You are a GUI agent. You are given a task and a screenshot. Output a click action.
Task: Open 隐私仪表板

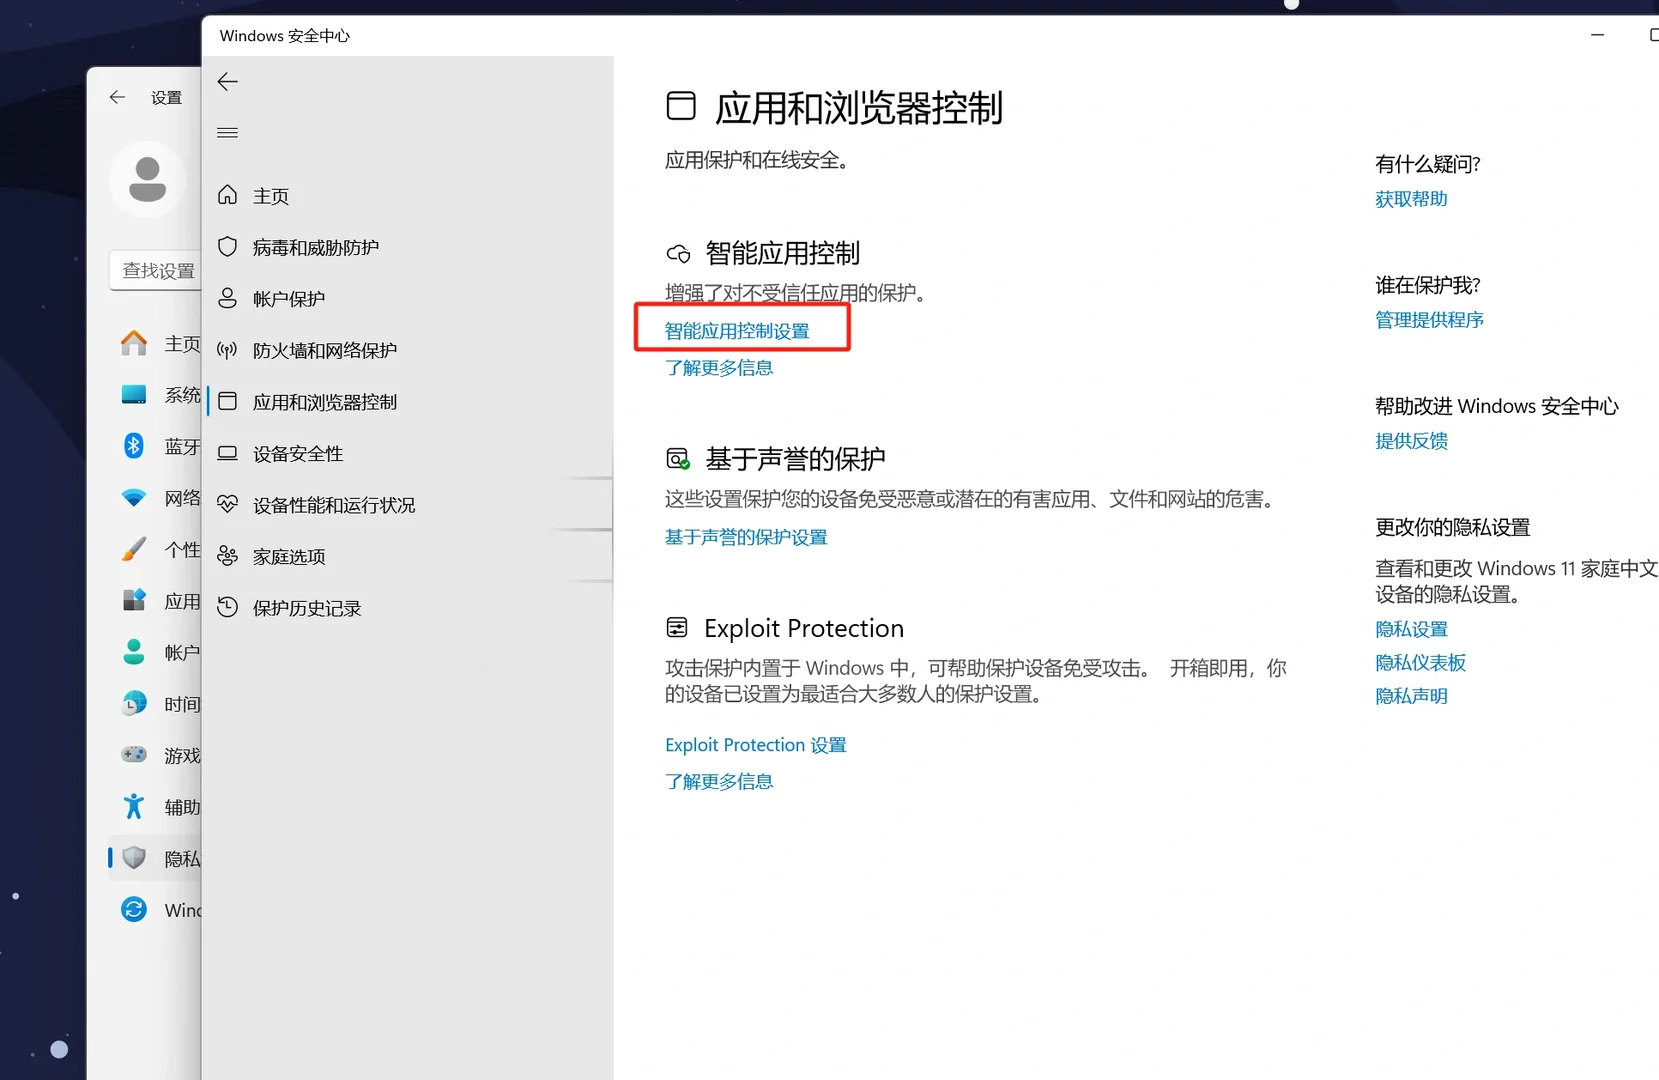coord(1419,662)
